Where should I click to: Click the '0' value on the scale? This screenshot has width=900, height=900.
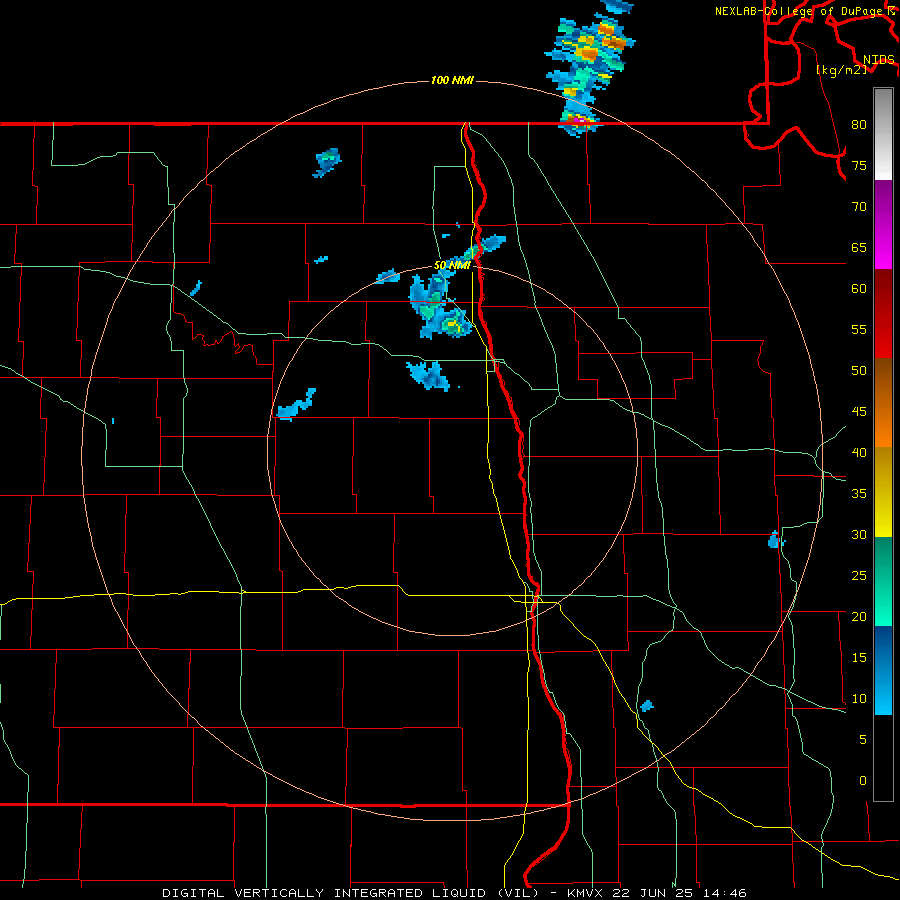[x=863, y=781]
